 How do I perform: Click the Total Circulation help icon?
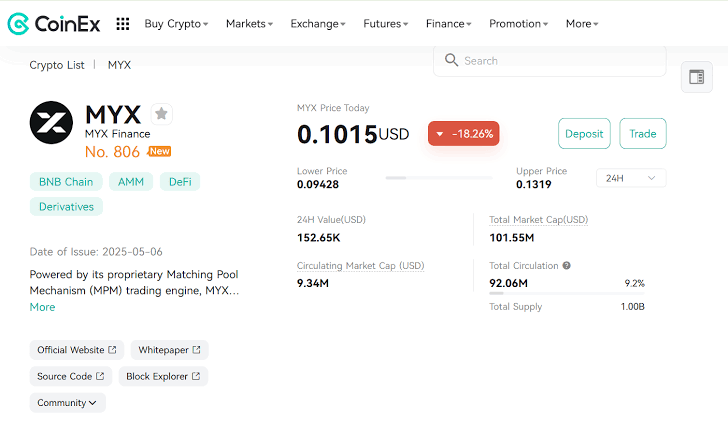pos(567,266)
